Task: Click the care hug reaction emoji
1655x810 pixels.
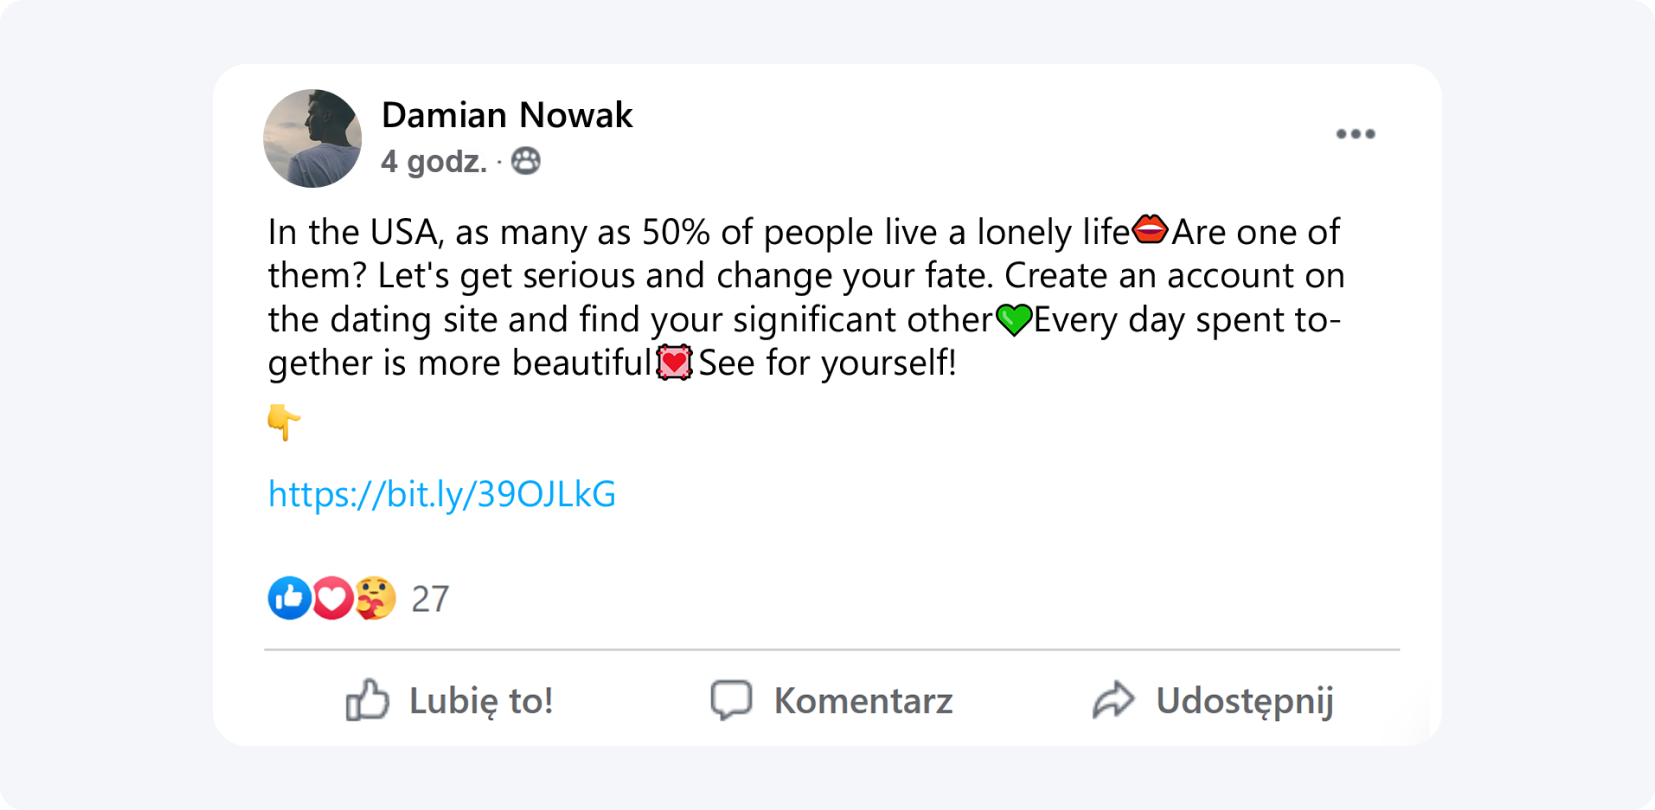Action: (x=374, y=598)
